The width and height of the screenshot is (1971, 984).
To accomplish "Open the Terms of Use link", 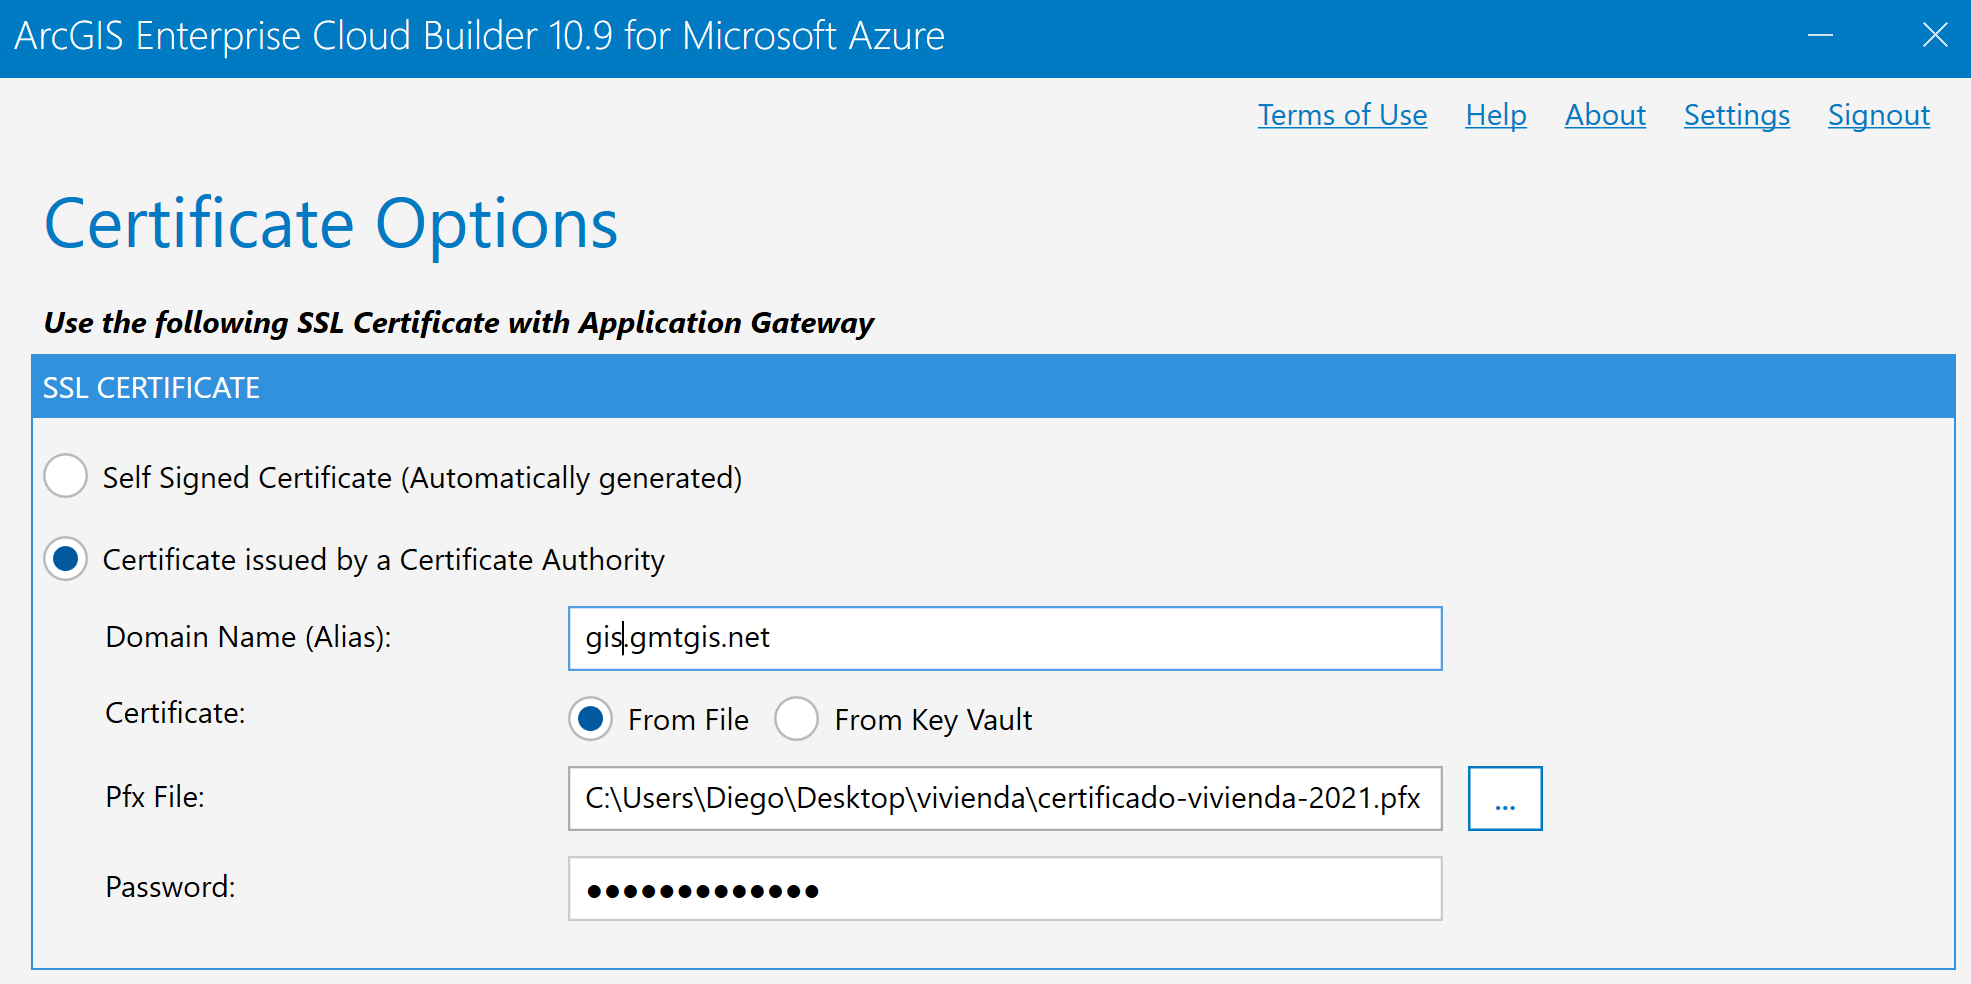I will click(x=1342, y=115).
